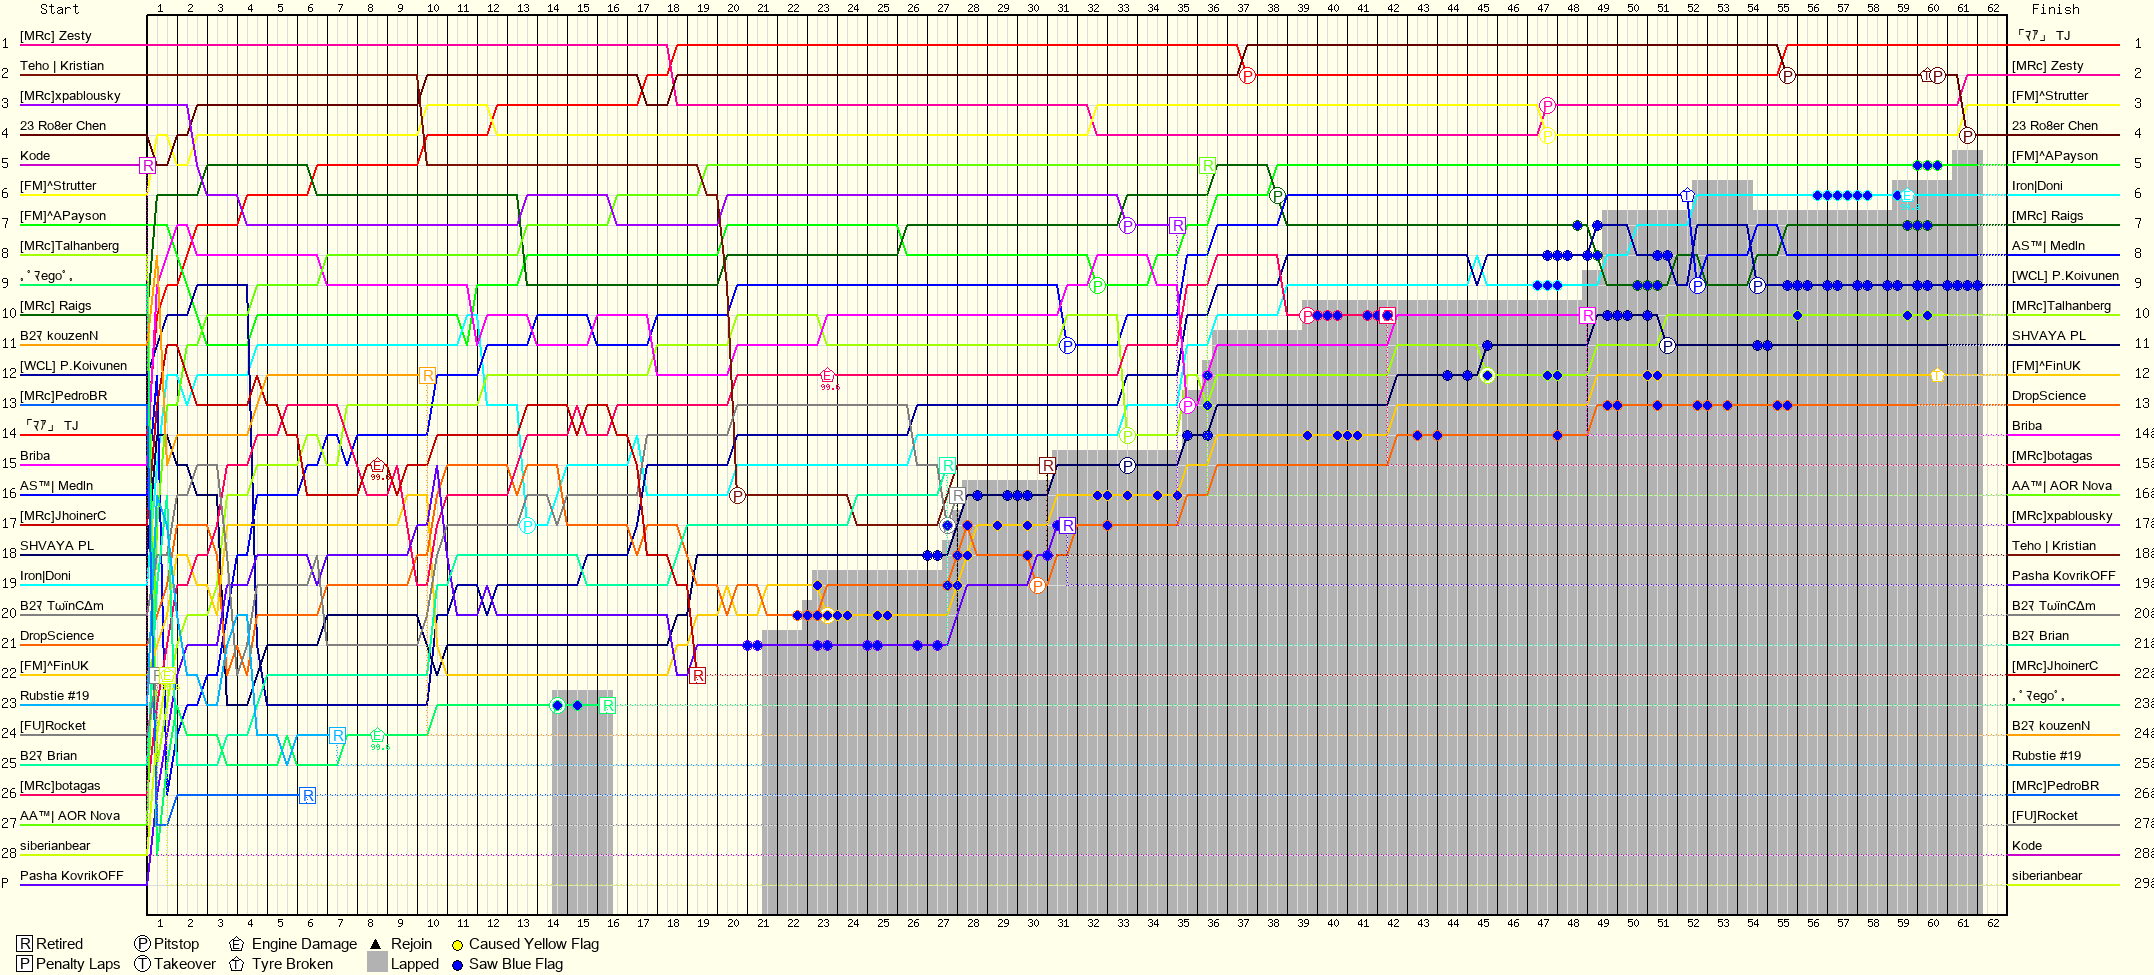Screen dimensions: 2154x975
Task: Click the Rejoin triangle legend icon
Action: [x=376, y=944]
